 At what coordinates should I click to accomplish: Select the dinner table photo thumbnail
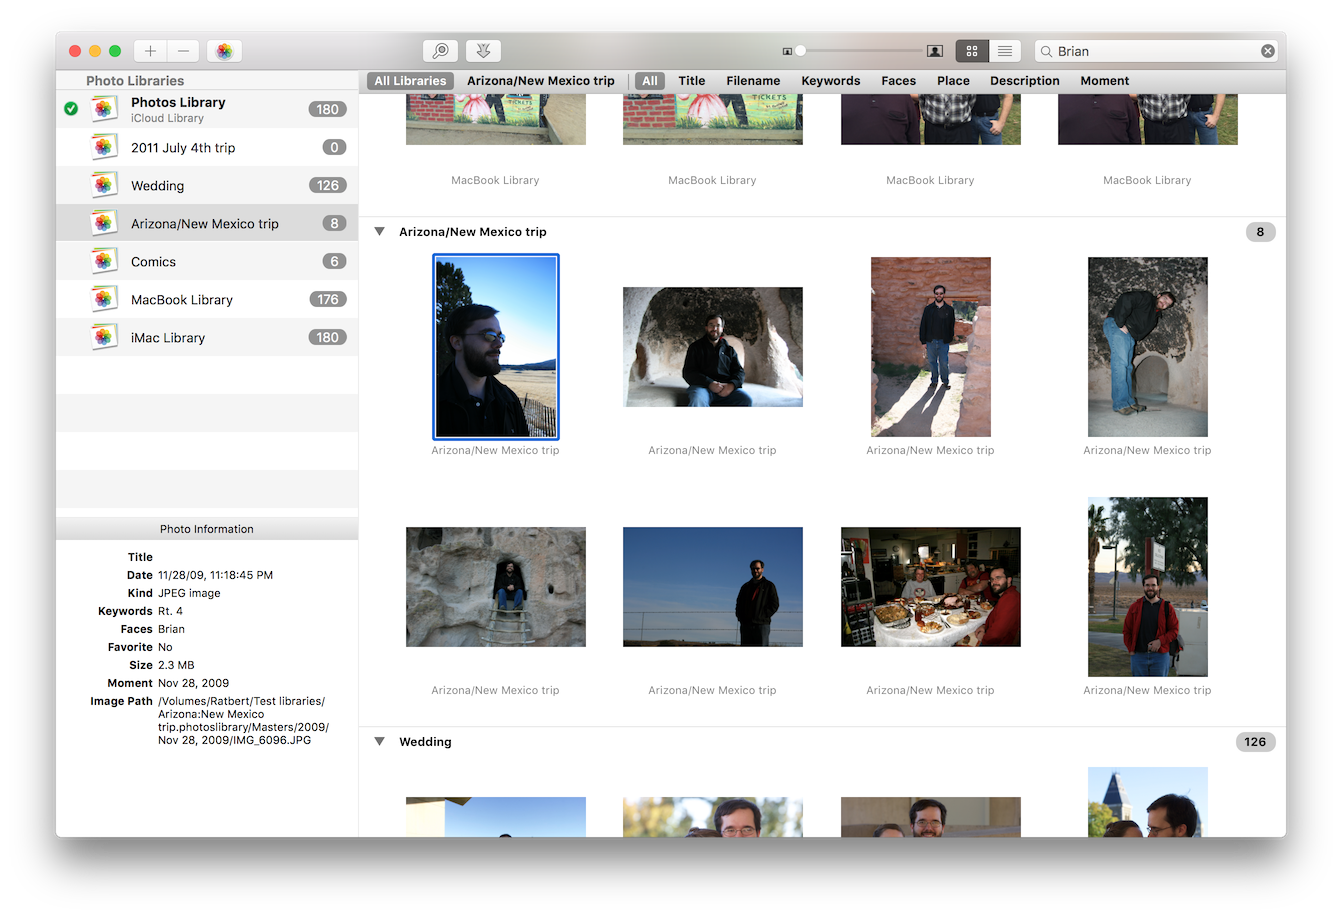[x=930, y=587]
